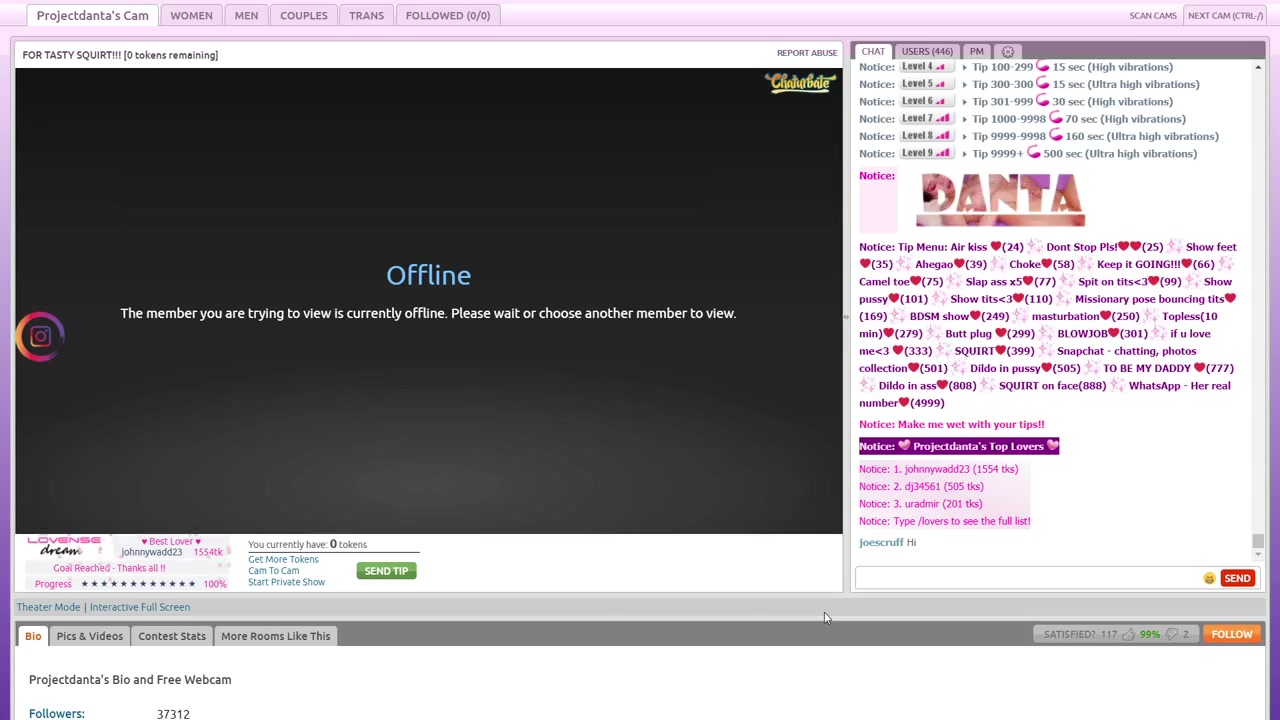This screenshot has width=1280, height=720.
Task: Open the emoji picker in chat
Action: coord(1209,578)
